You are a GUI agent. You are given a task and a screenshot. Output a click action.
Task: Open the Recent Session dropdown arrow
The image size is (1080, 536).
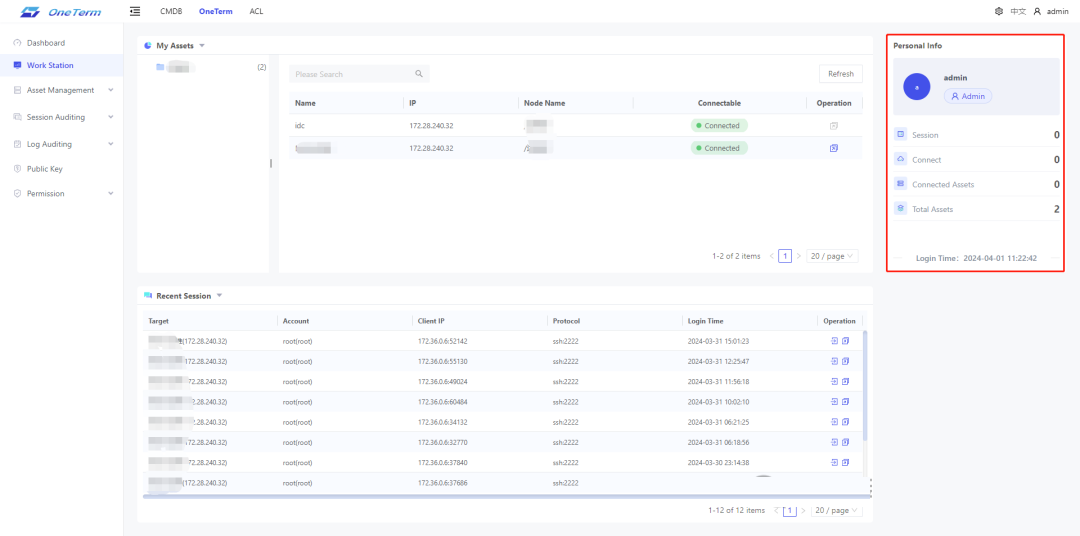(219, 296)
